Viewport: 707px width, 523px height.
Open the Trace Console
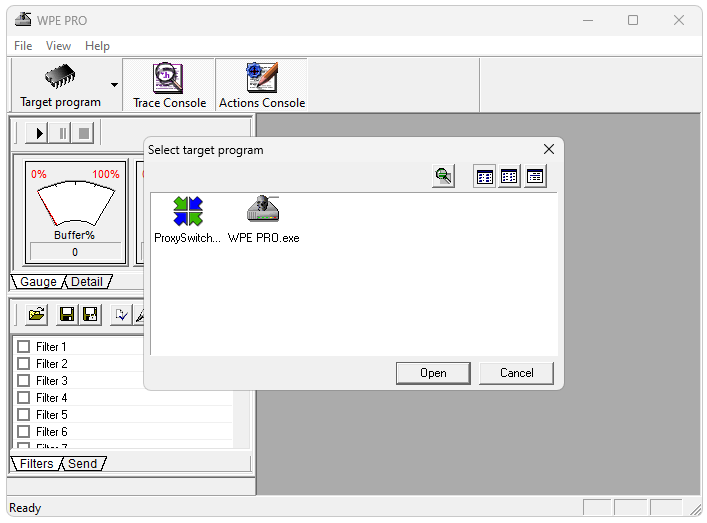tap(169, 85)
